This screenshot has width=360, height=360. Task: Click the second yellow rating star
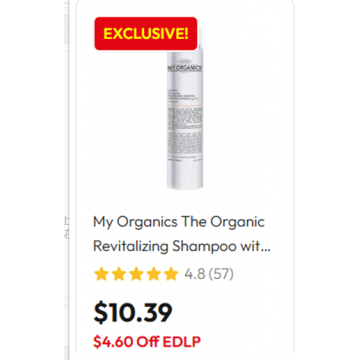118,274
